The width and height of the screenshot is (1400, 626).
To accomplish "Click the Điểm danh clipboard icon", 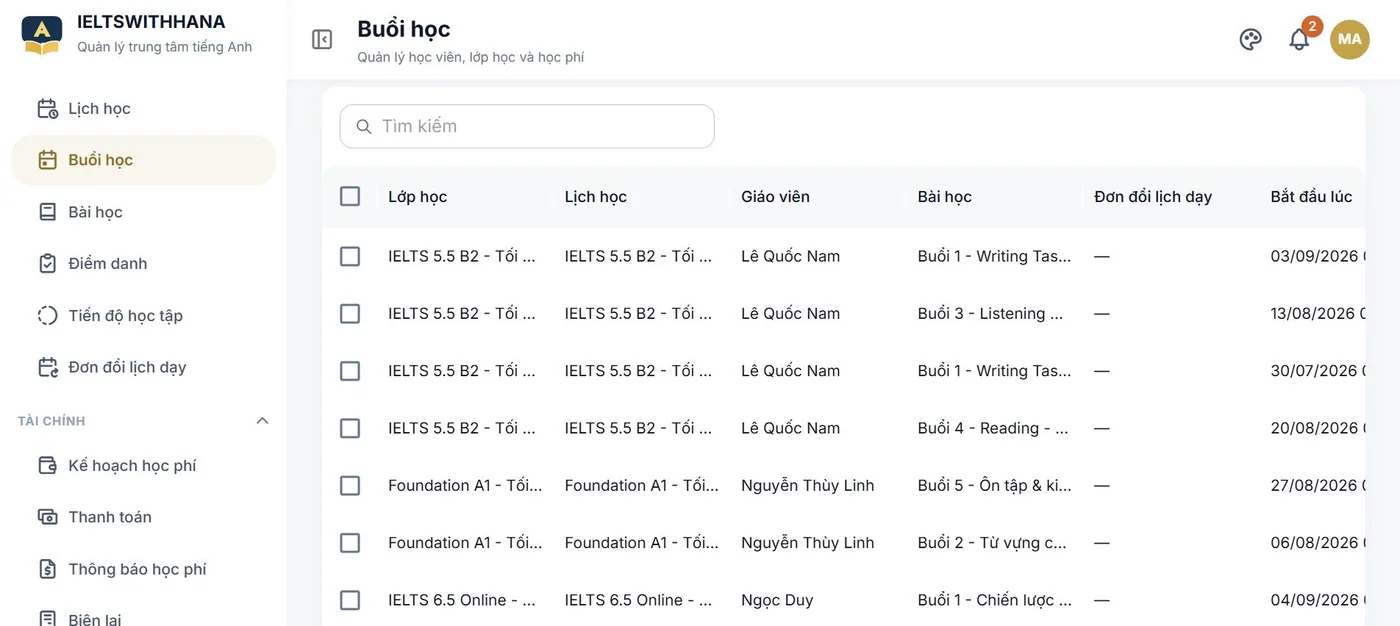I will [47, 264].
